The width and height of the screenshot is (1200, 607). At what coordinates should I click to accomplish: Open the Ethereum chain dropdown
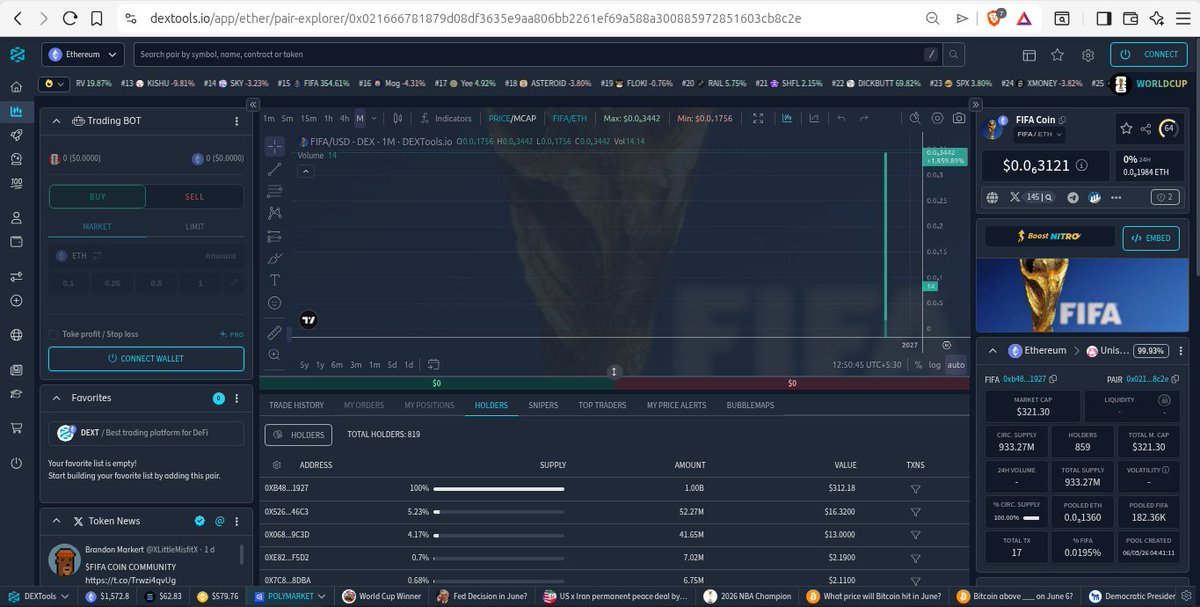pyautogui.click(x=83, y=54)
